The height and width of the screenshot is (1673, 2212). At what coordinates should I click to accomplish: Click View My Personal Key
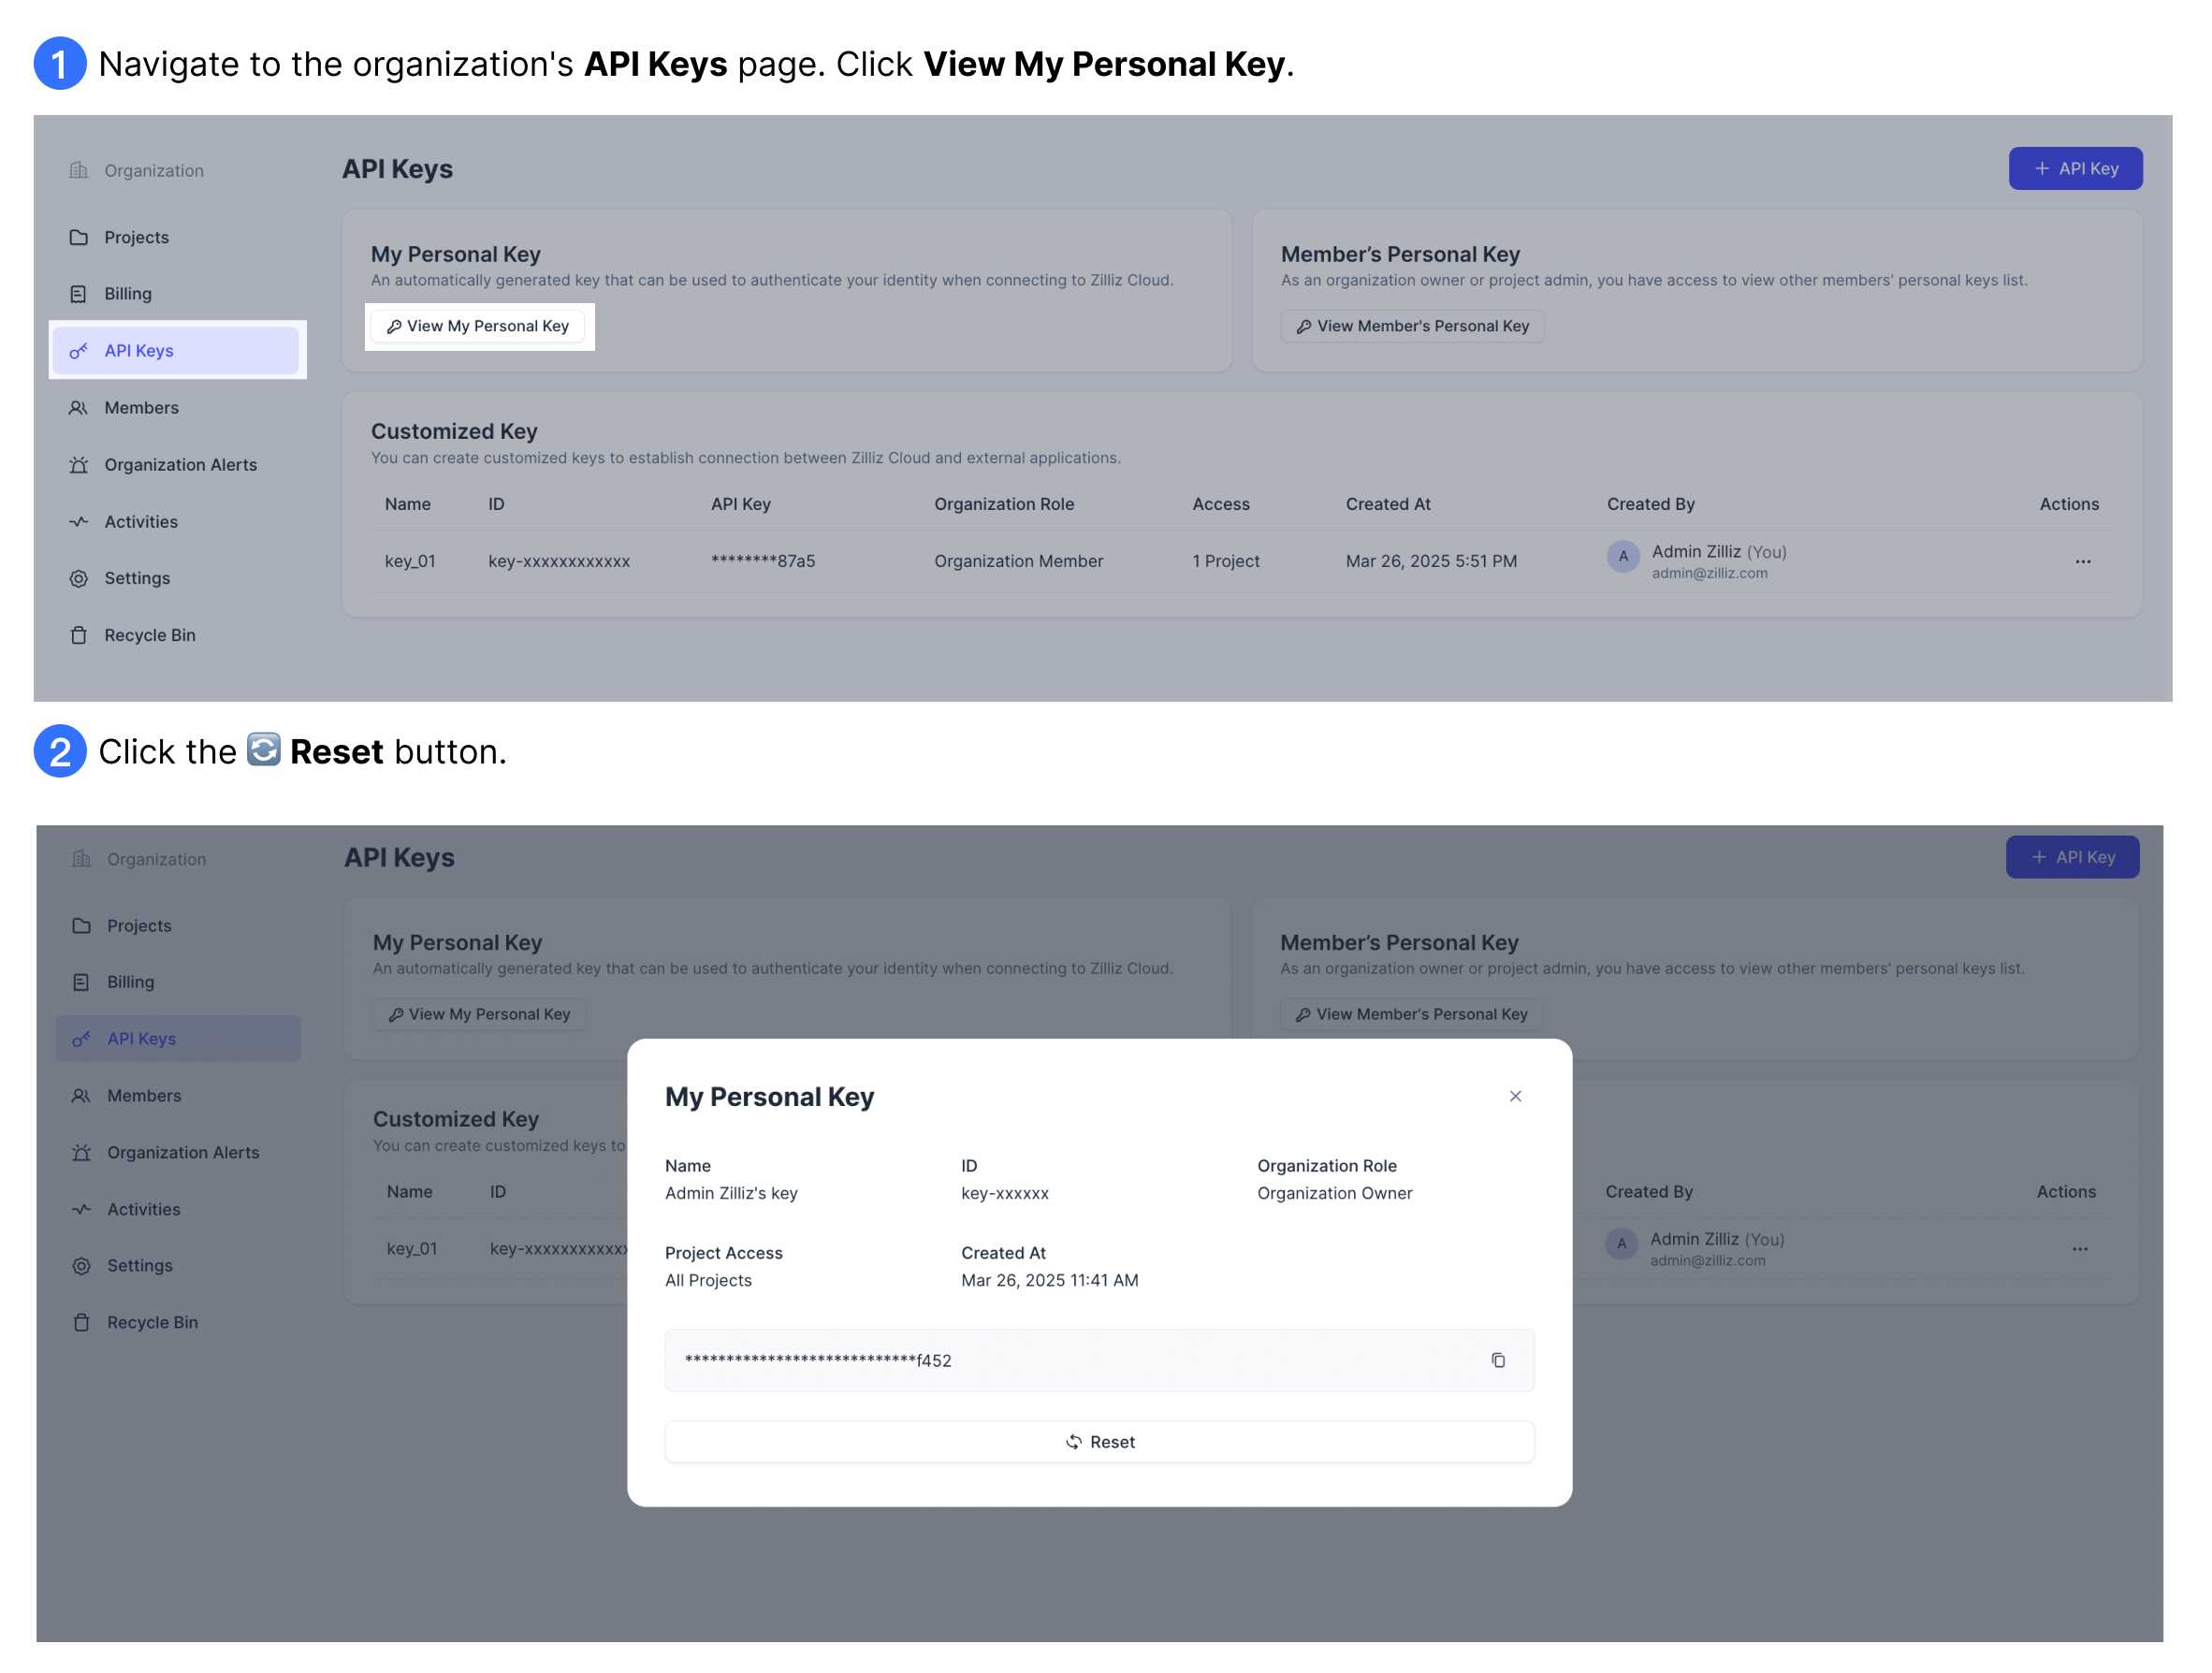click(478, 326)
